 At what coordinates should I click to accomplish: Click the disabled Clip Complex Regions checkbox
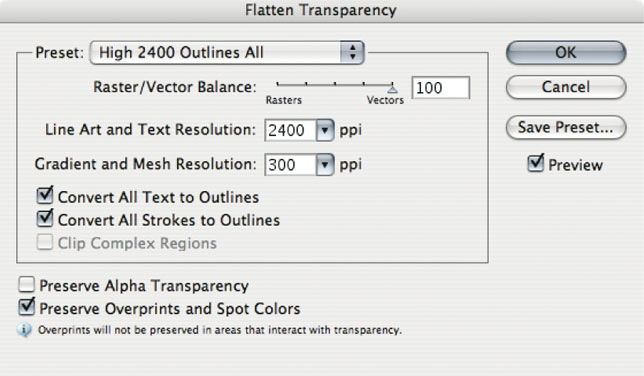[44, 242]
